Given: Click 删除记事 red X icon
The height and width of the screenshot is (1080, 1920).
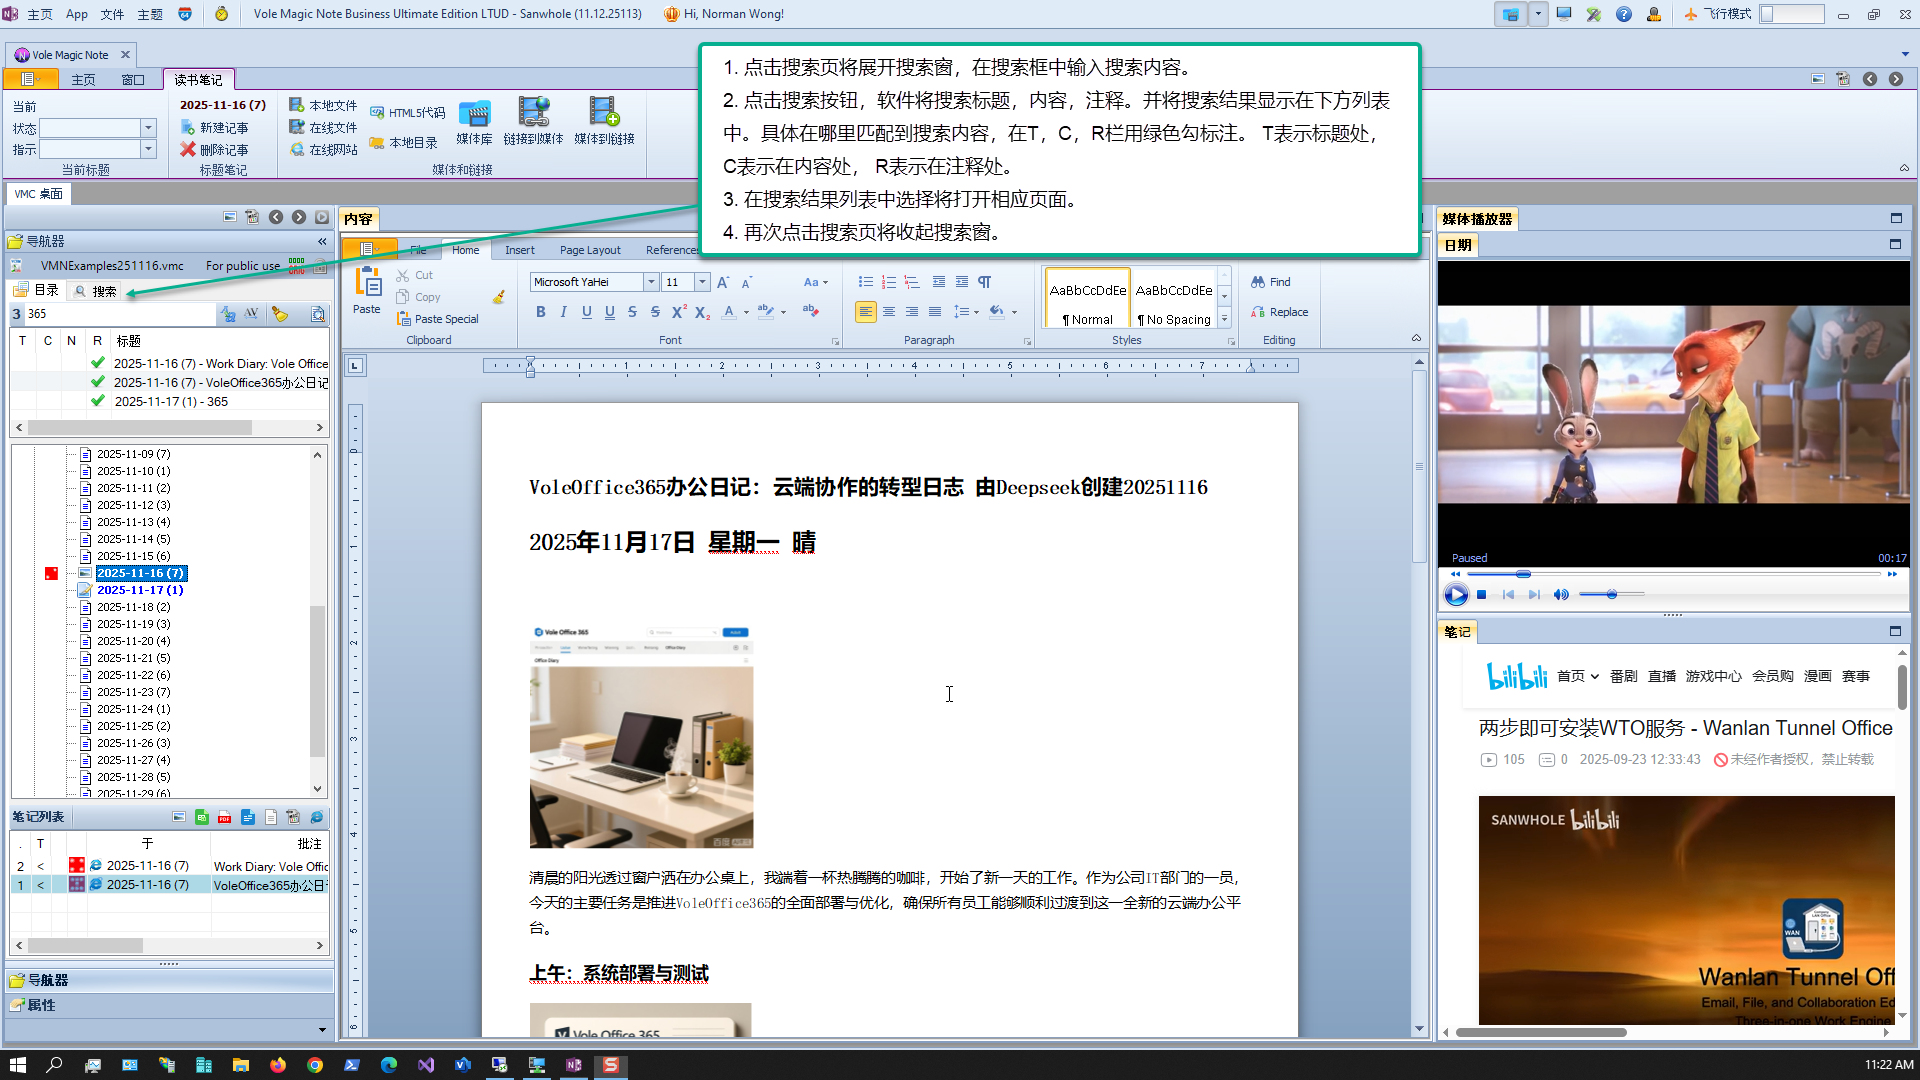Looking at the screenshot, I should click(x=188, y=150).
